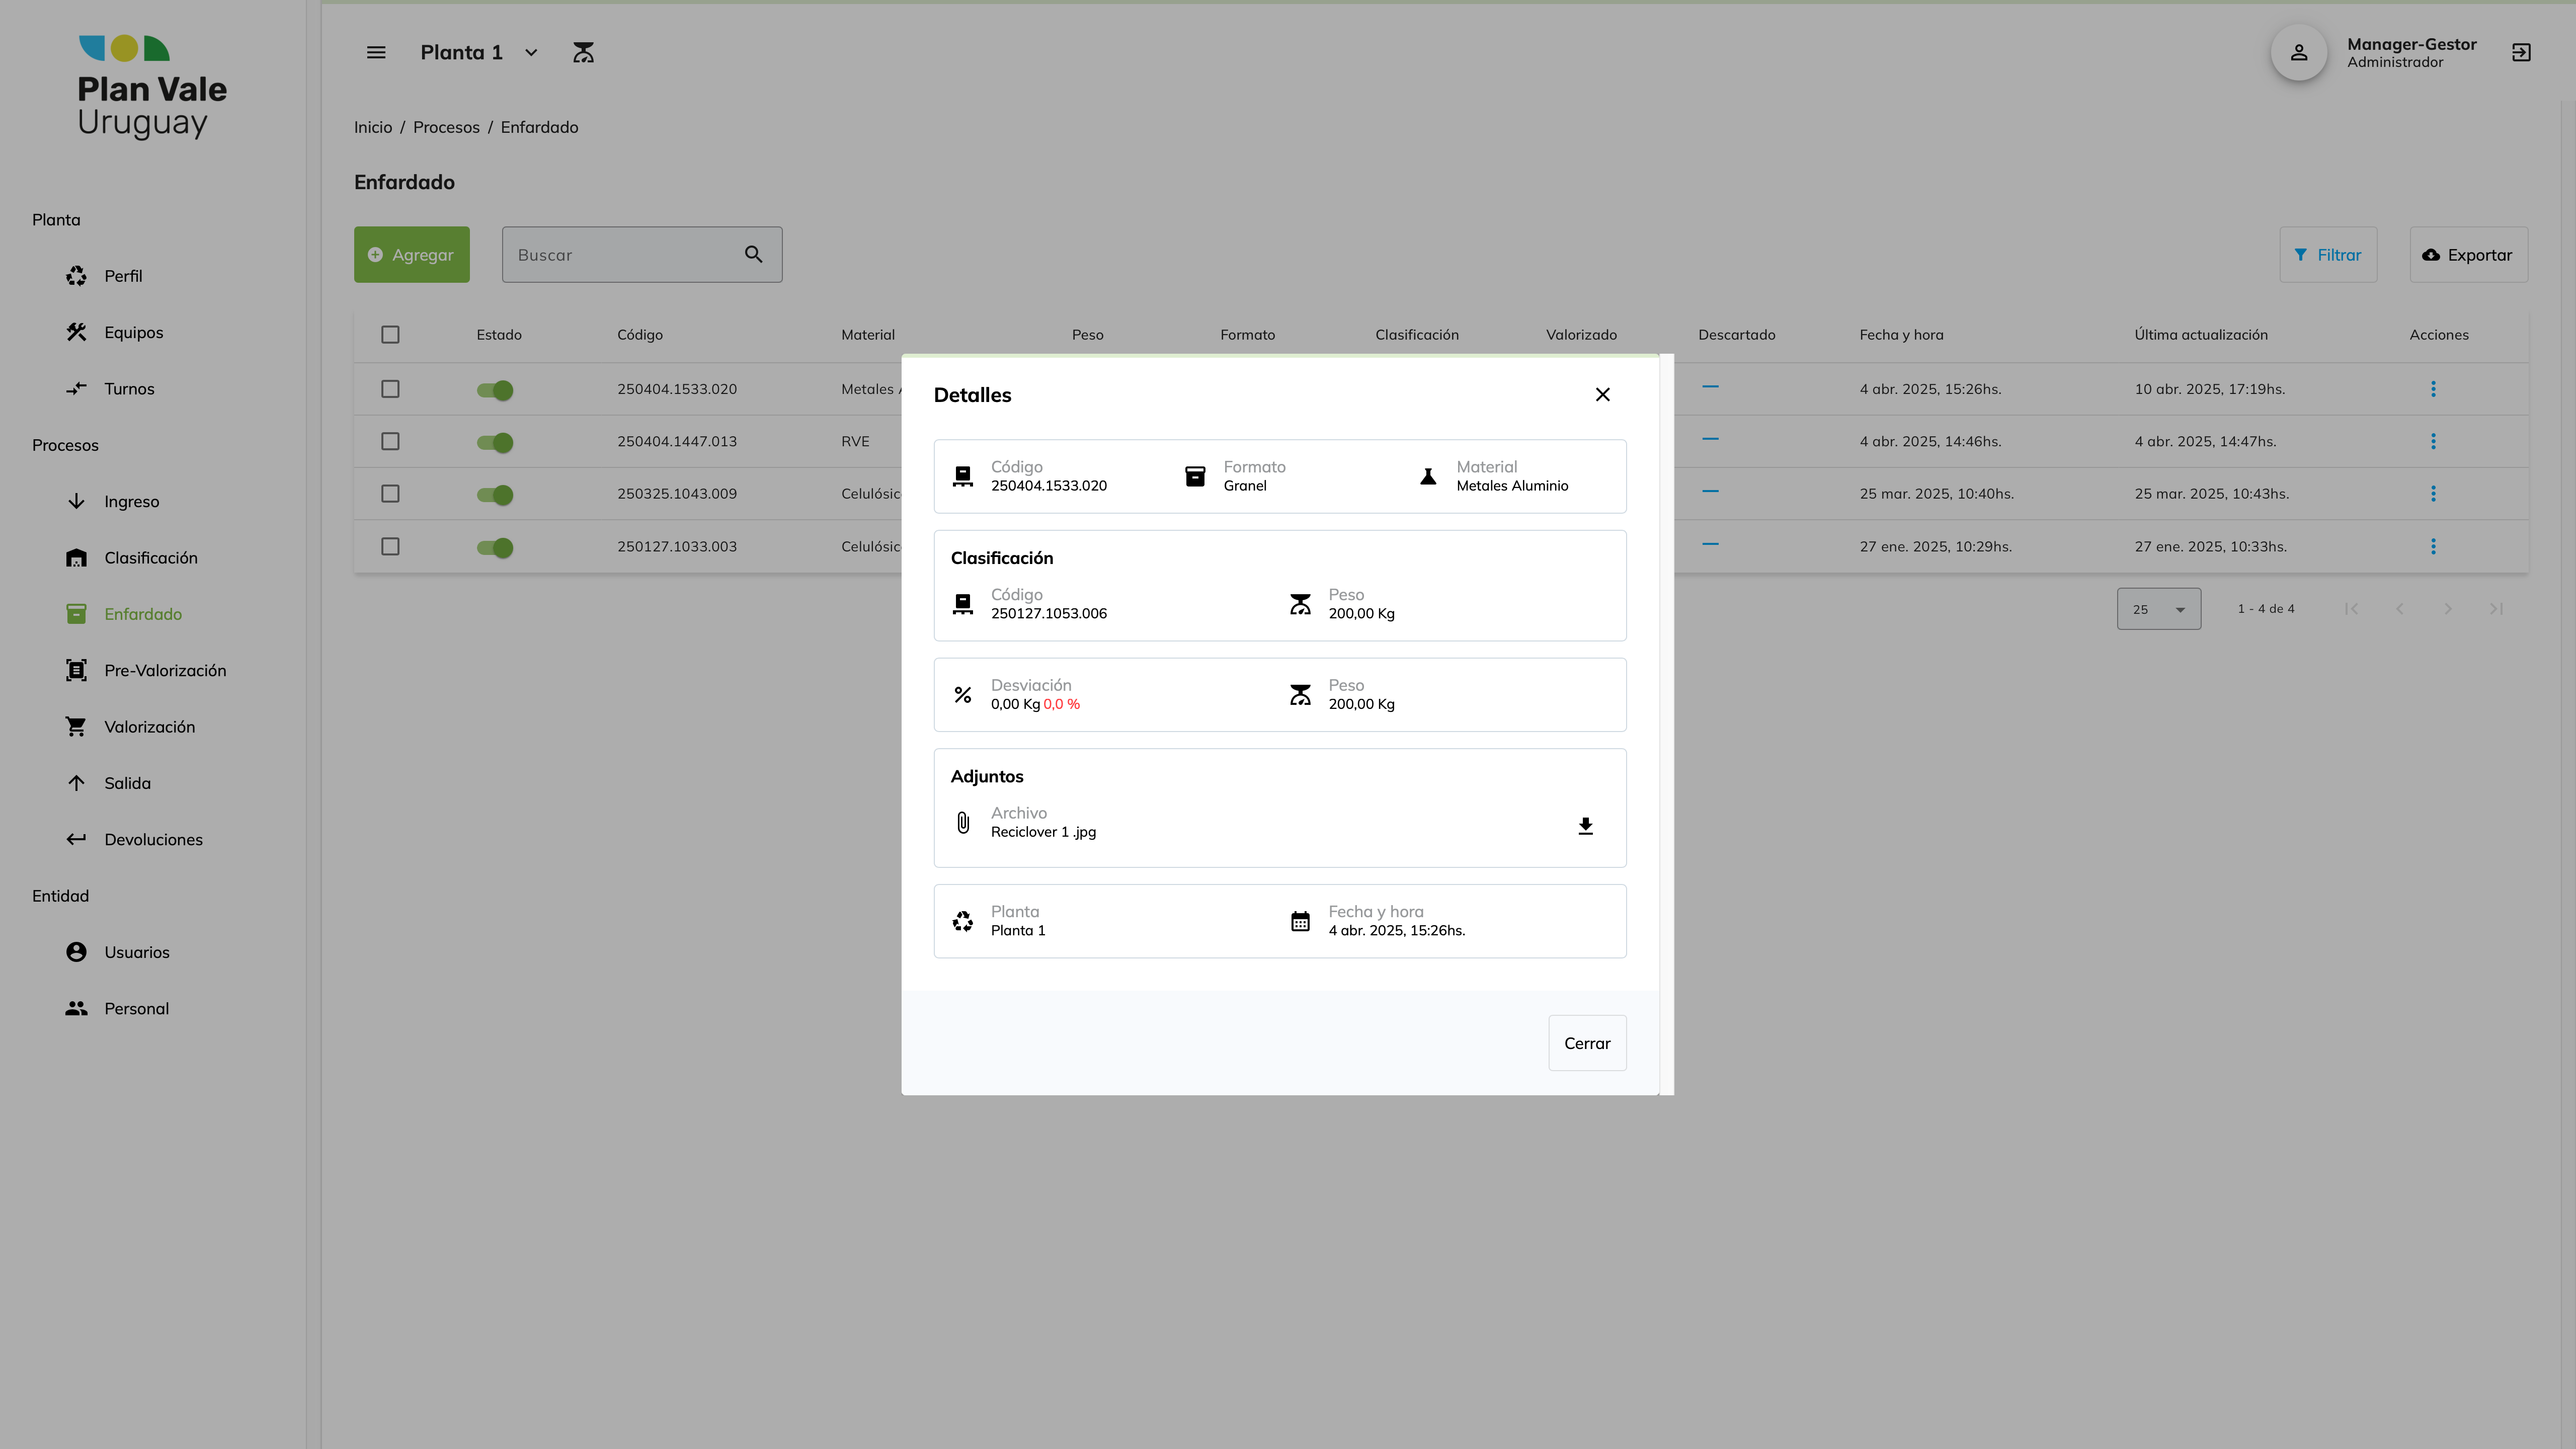The width and height of the screenshot is (2576, 1449).
Task: Toggle Estado switch for row 250325.1043.009
Action: (495, 495)
